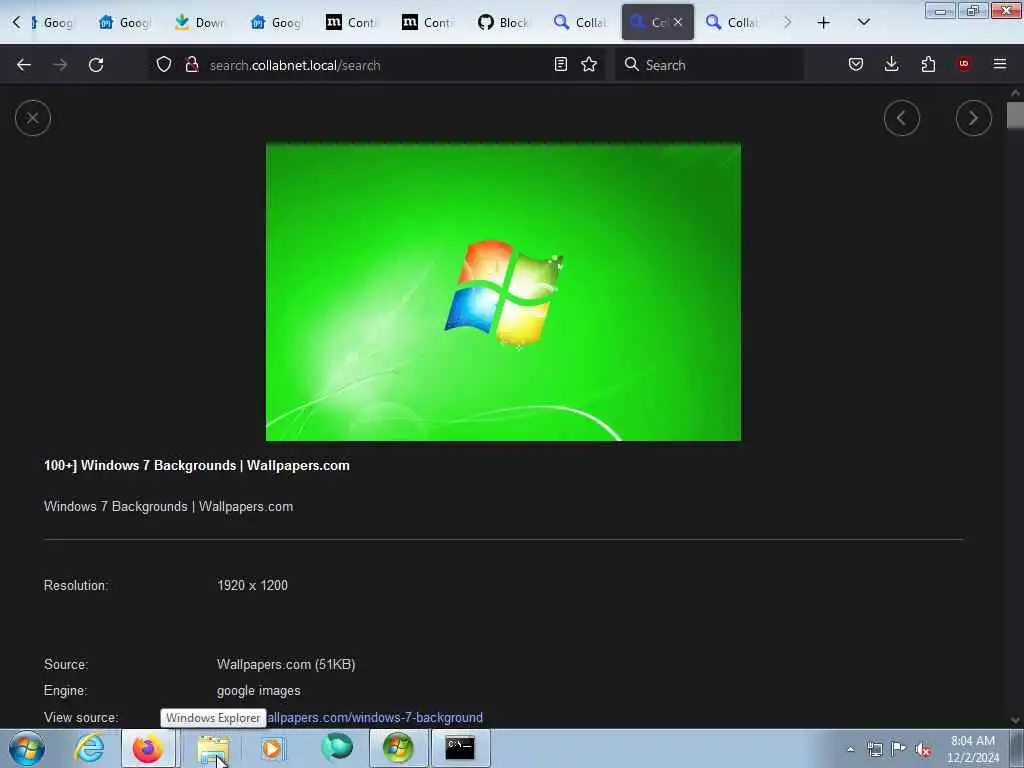This screenshot has width=1024, height=768.
Task: Launch Internet Explorer from the taskbar
Action: [89, 748]
